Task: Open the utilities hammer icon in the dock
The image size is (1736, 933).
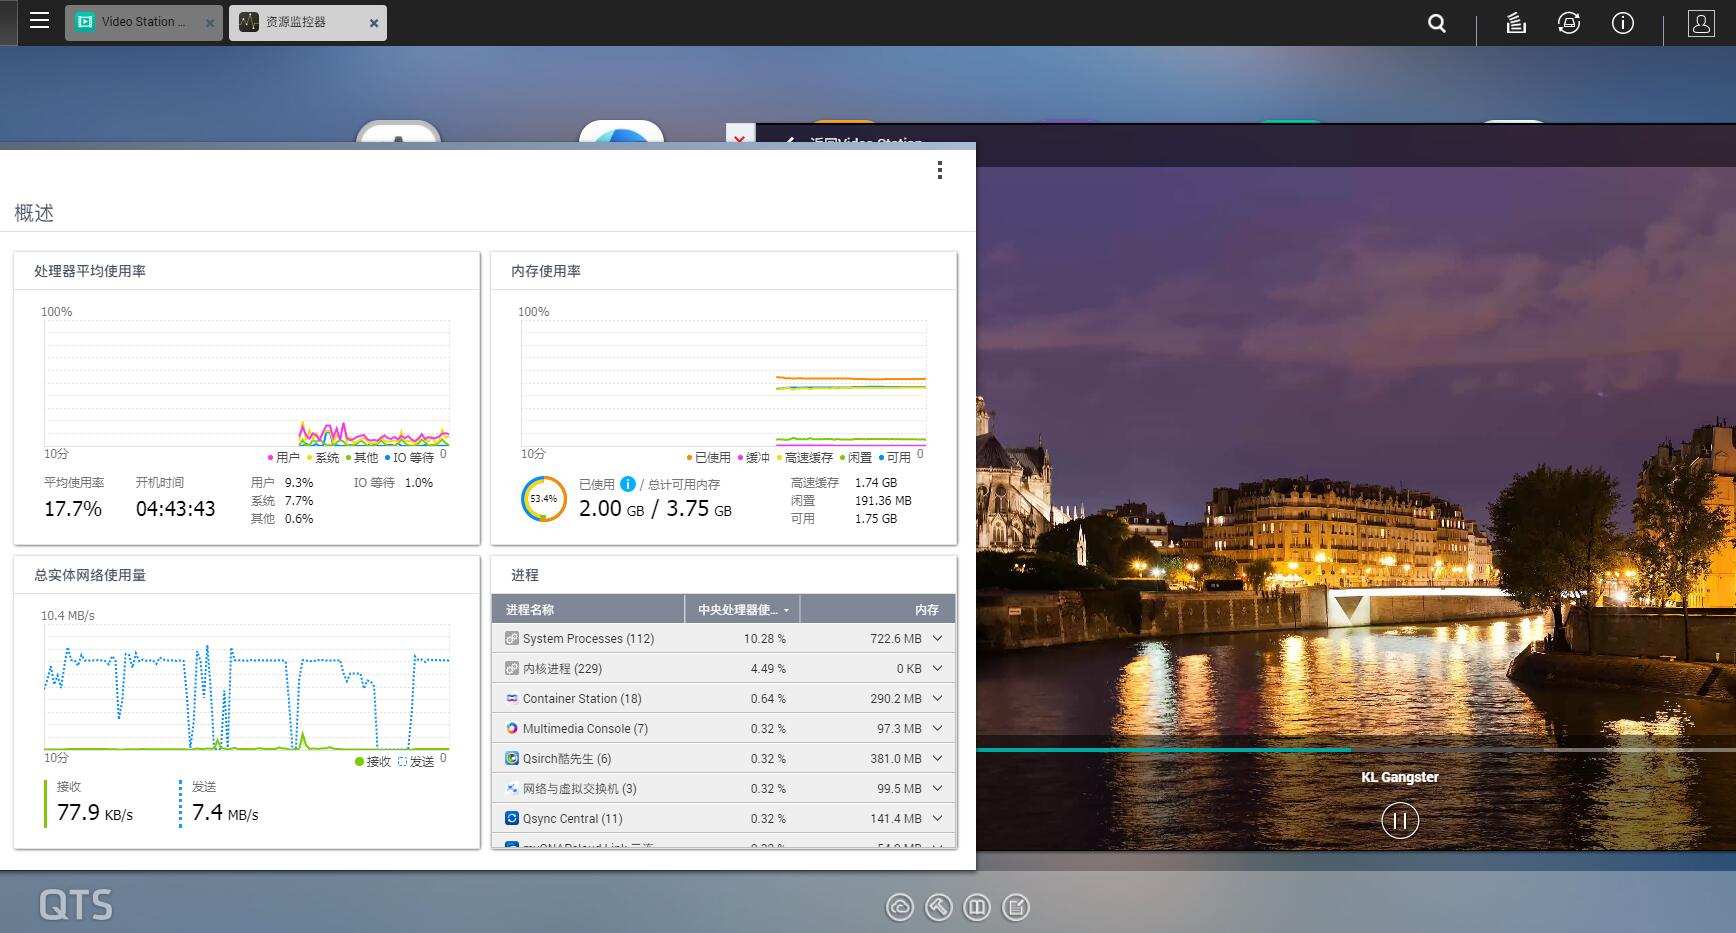Action: [x=937, y=907]
